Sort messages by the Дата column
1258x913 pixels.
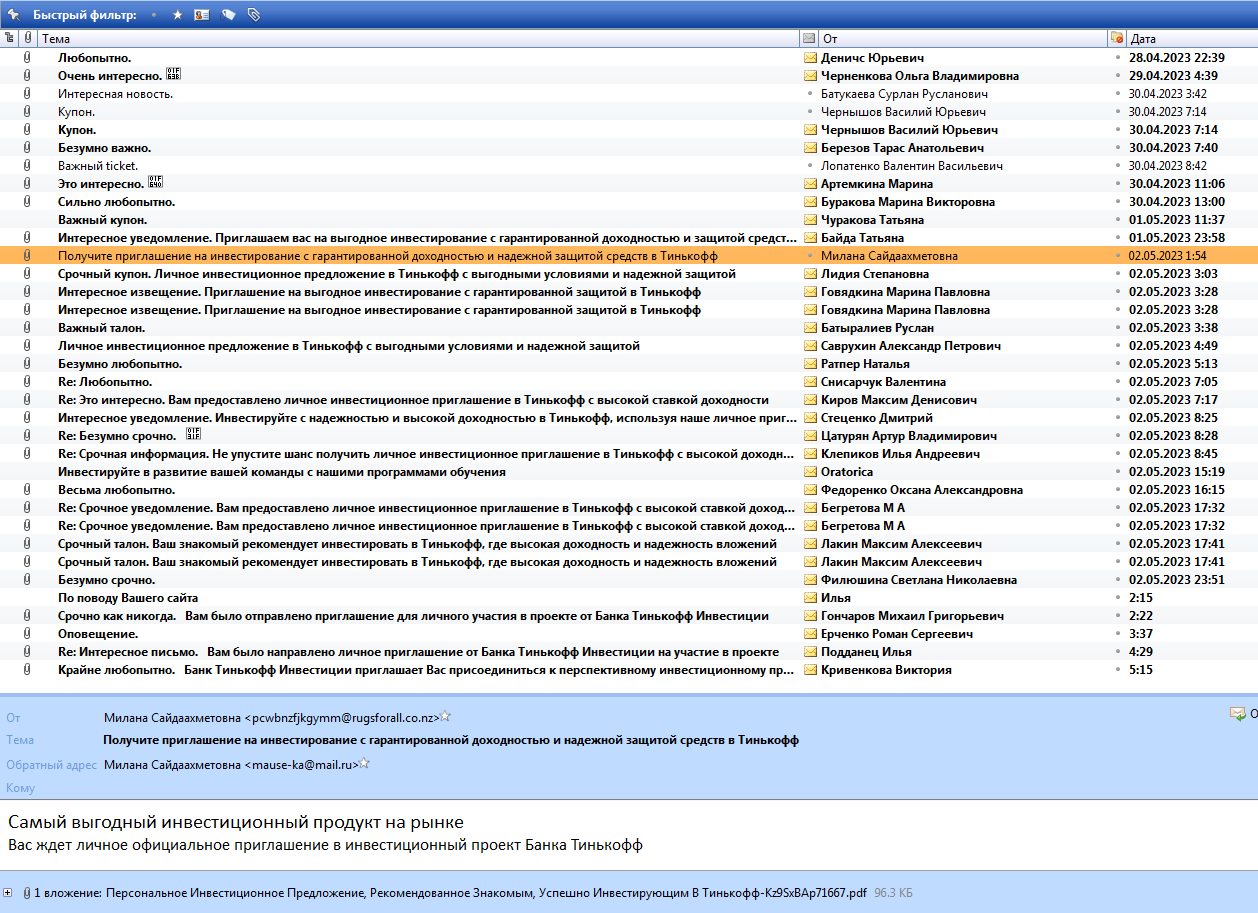point(1192,38)
